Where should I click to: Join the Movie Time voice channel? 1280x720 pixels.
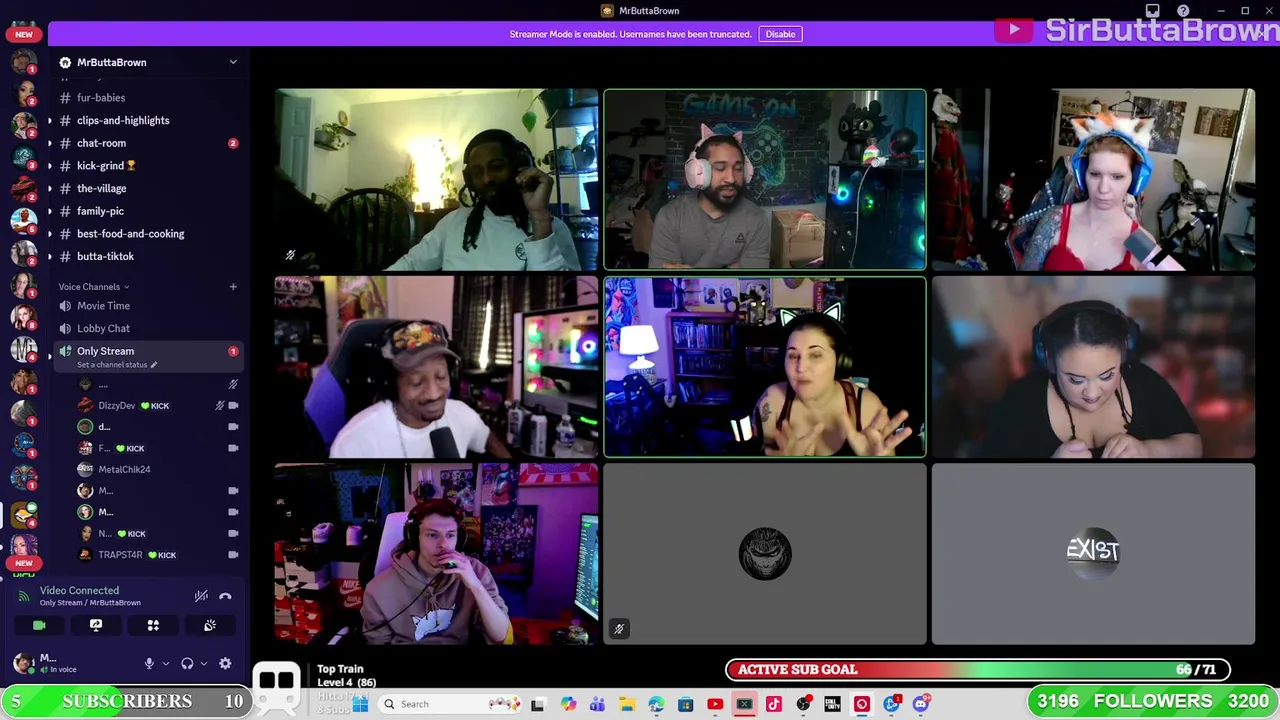point(103,306)
